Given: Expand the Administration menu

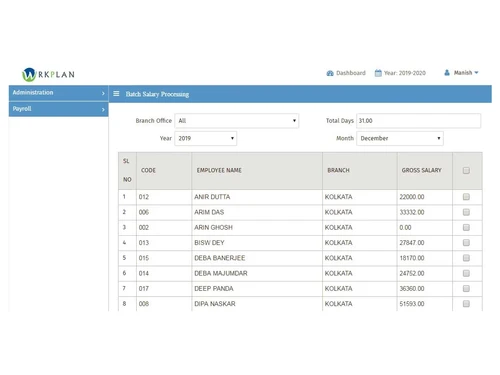Looking at the screenshot, I should coord(59,93).
